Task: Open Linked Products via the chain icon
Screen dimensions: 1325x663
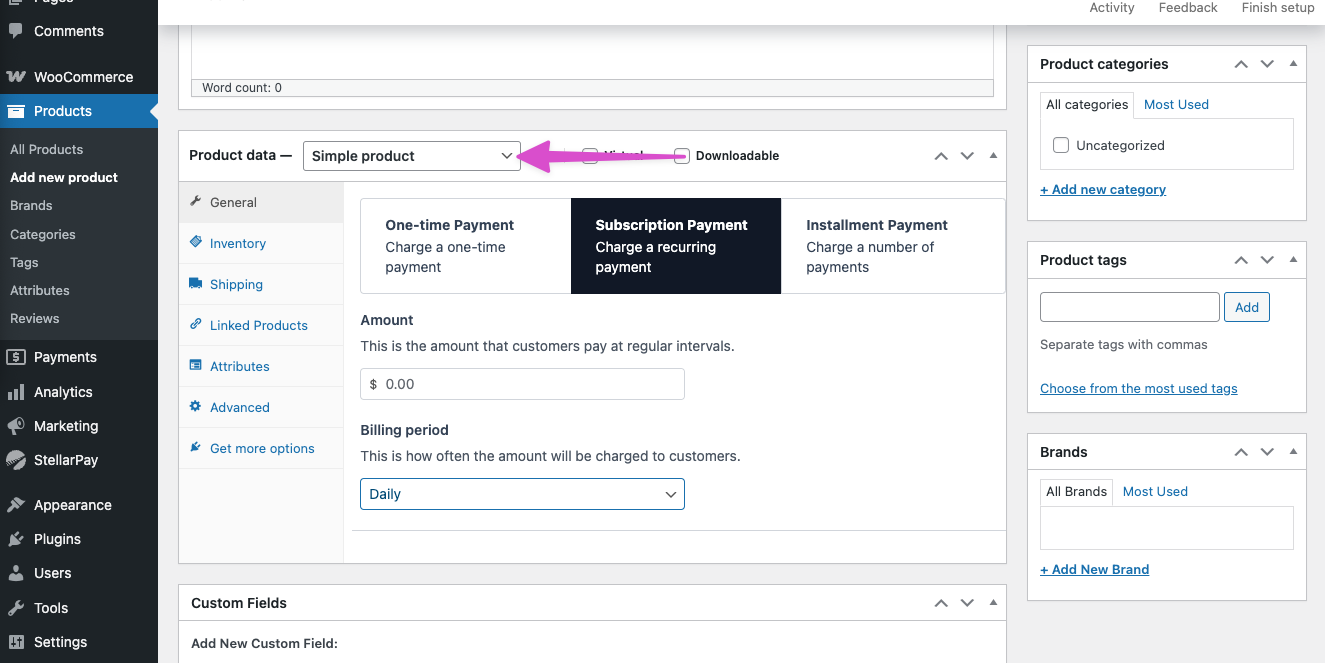Action: point(196,325)
